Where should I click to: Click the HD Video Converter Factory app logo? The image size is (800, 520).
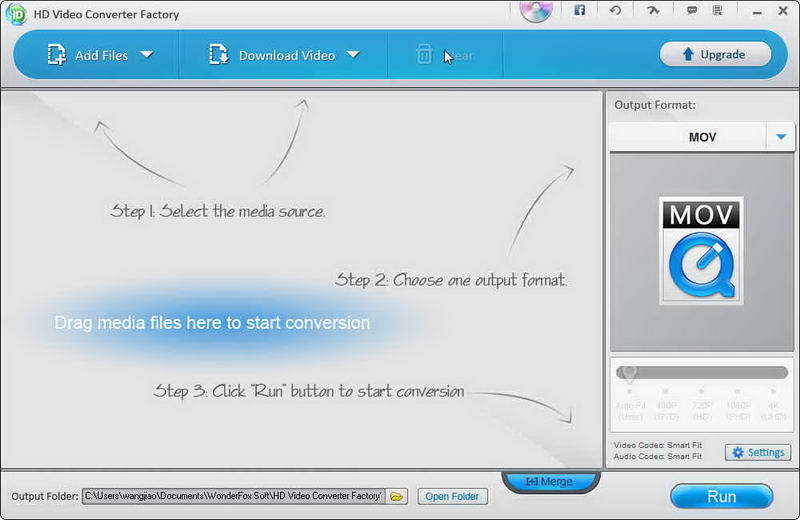click(16, 14)
